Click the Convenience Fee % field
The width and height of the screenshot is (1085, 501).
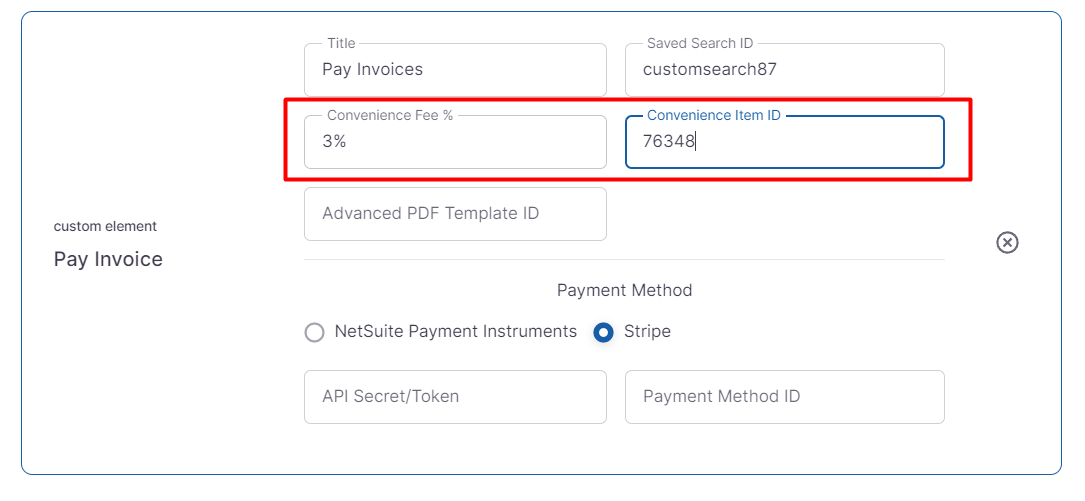click(455, 142)
